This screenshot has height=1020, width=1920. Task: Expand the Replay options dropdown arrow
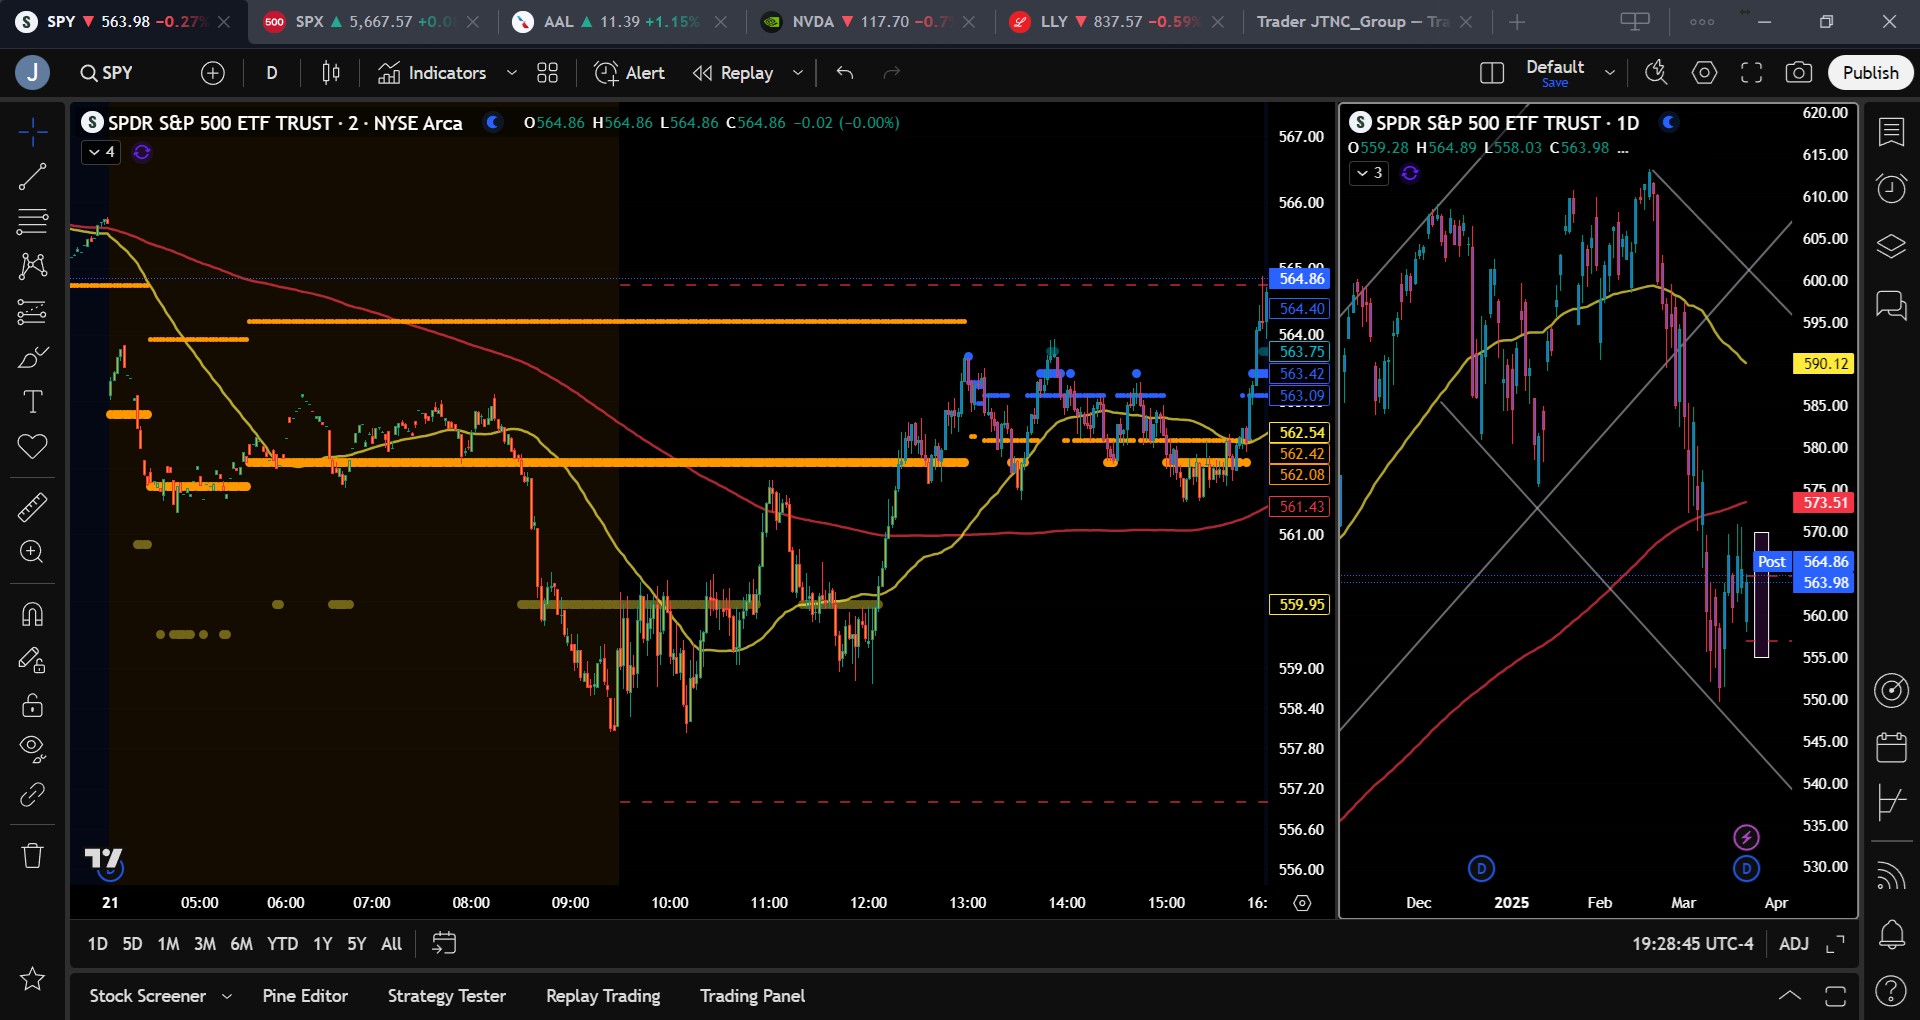[798, 73]
